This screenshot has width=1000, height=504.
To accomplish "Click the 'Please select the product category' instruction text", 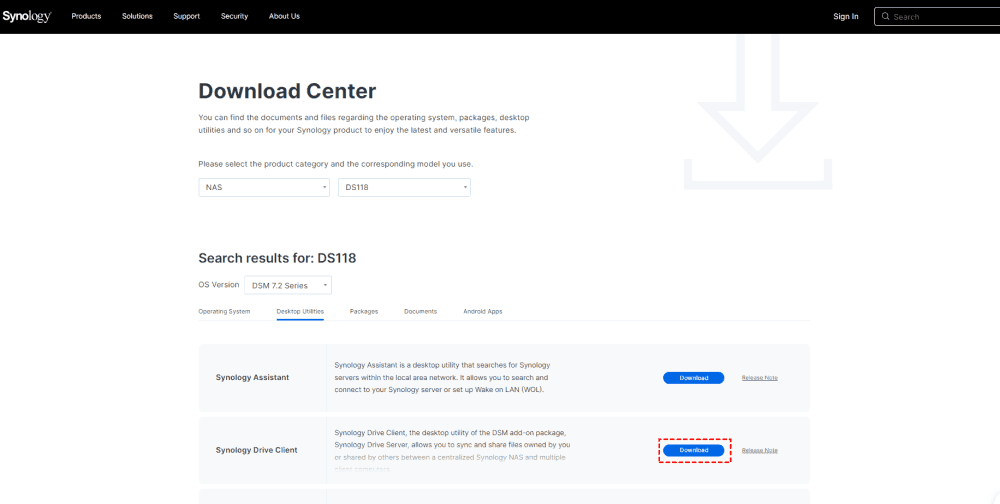I will 335,164.
